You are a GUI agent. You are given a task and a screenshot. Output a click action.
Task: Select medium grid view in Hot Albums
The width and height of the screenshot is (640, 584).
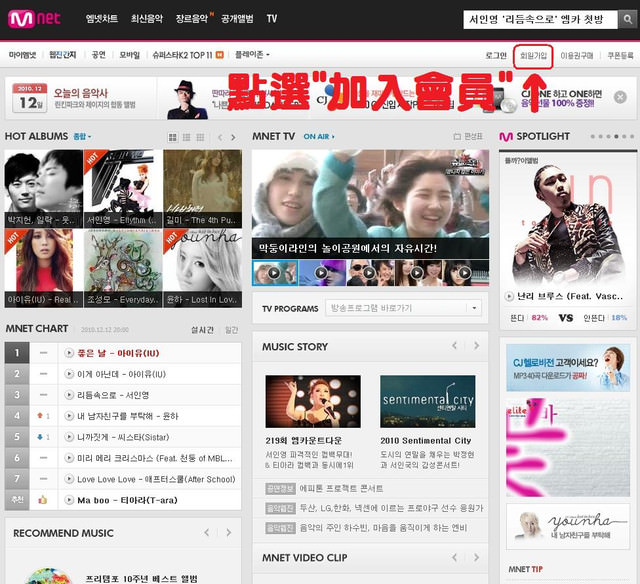(x=187, y=138)
